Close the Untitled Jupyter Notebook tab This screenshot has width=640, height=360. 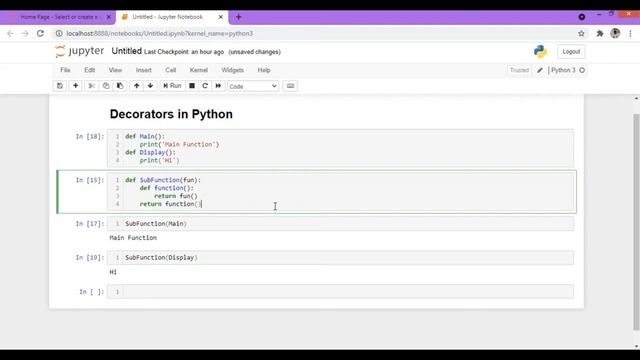pyautogui.click(x=221, y=17)
